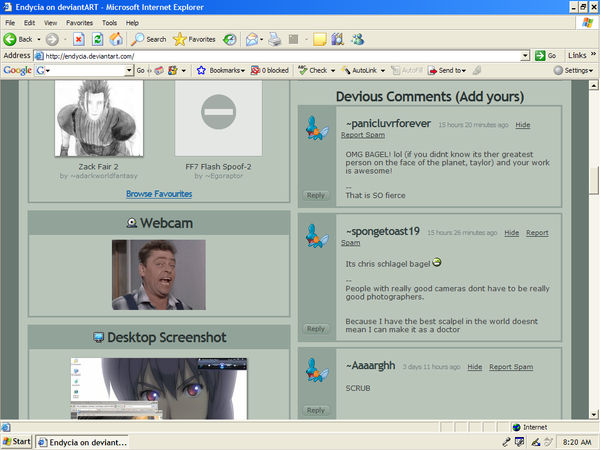Click spongetoast19's avatar icon
The height and width of the screenshot is (450, 600).
[317, 236]
